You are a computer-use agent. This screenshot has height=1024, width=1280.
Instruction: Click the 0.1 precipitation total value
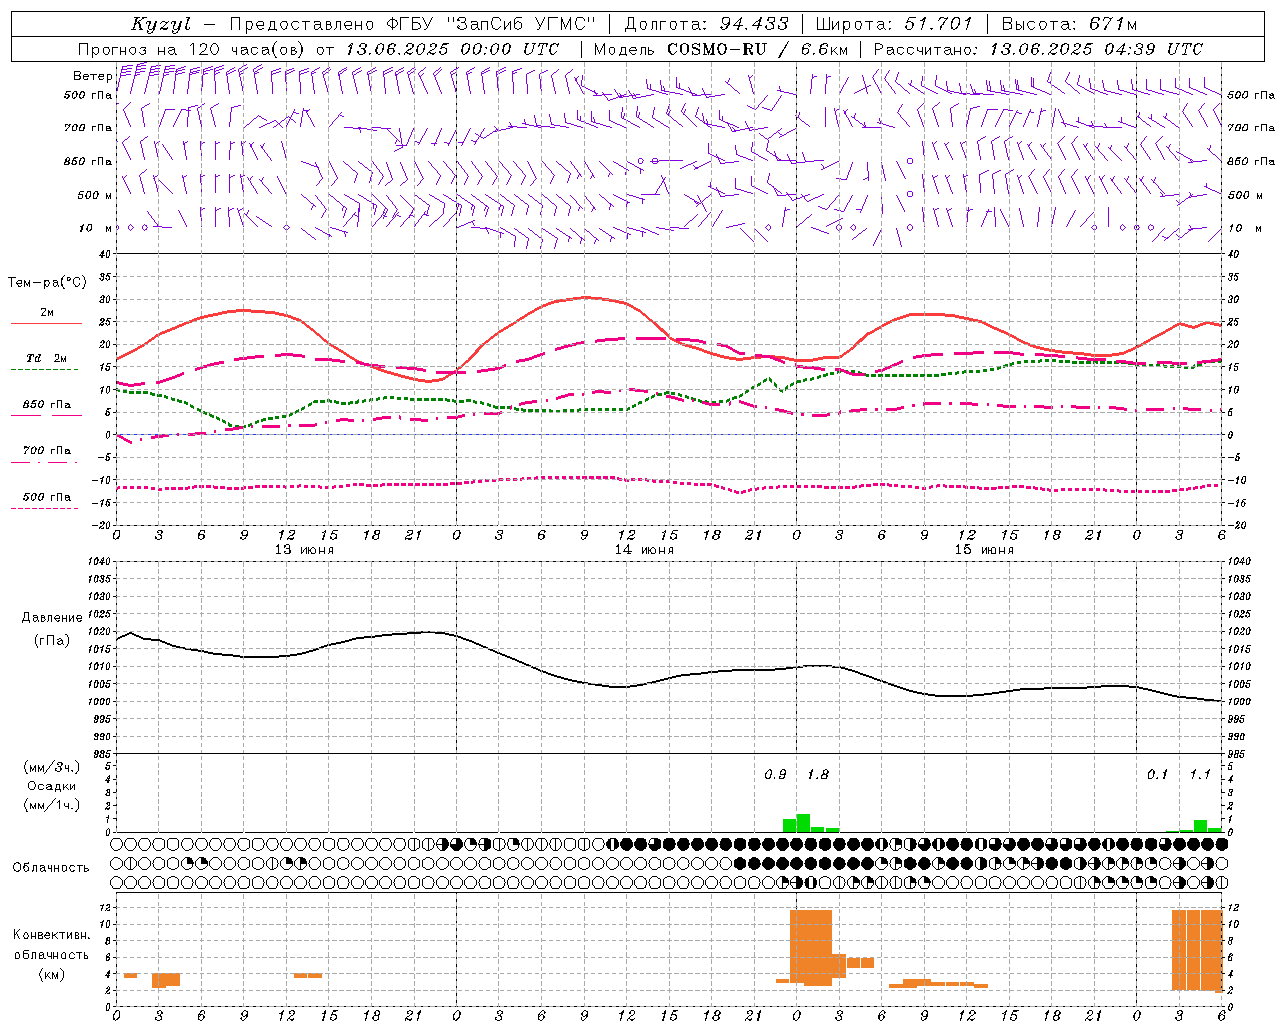[x=1157, y=775]
